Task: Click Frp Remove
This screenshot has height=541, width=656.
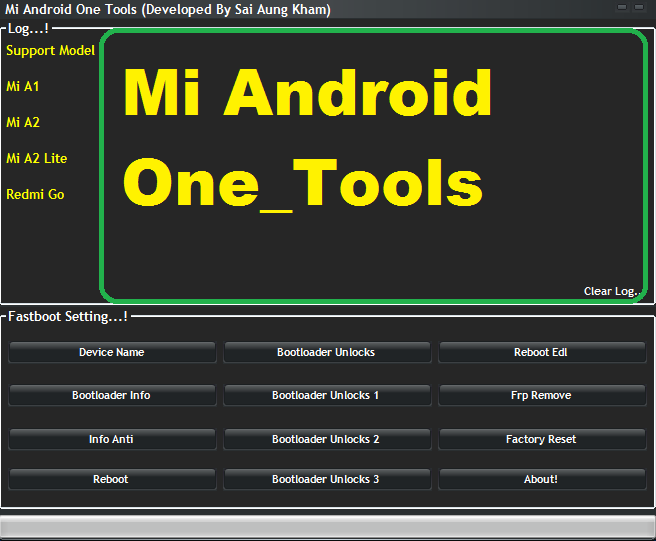Action: click(x=542, y=395)
